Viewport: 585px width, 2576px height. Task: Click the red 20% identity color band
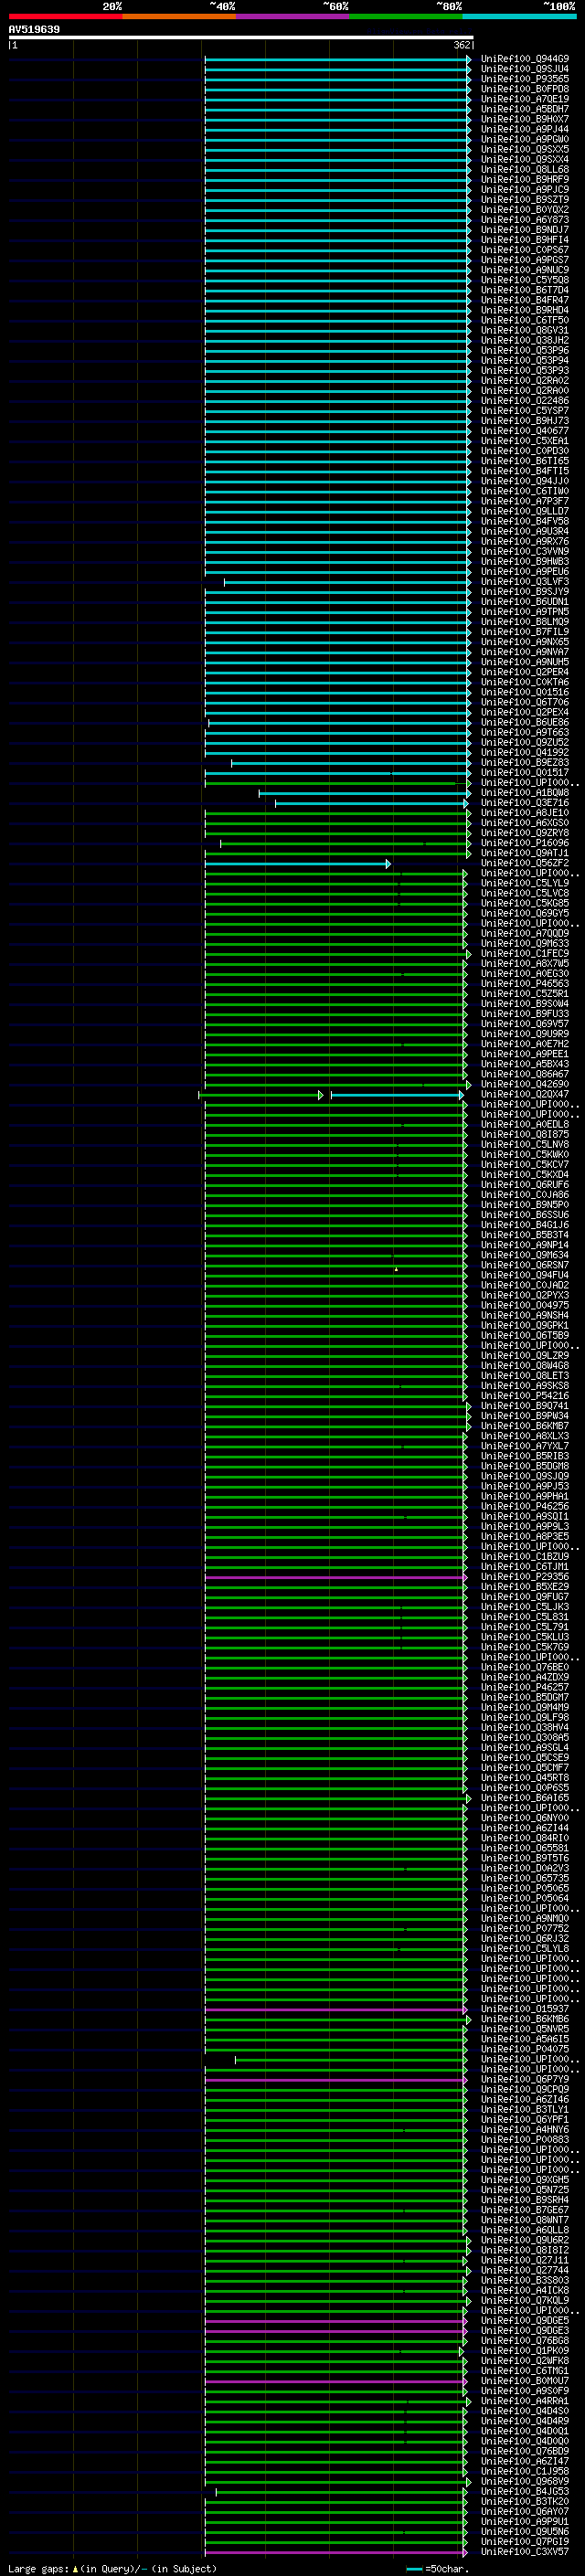[x=65, y=16]
